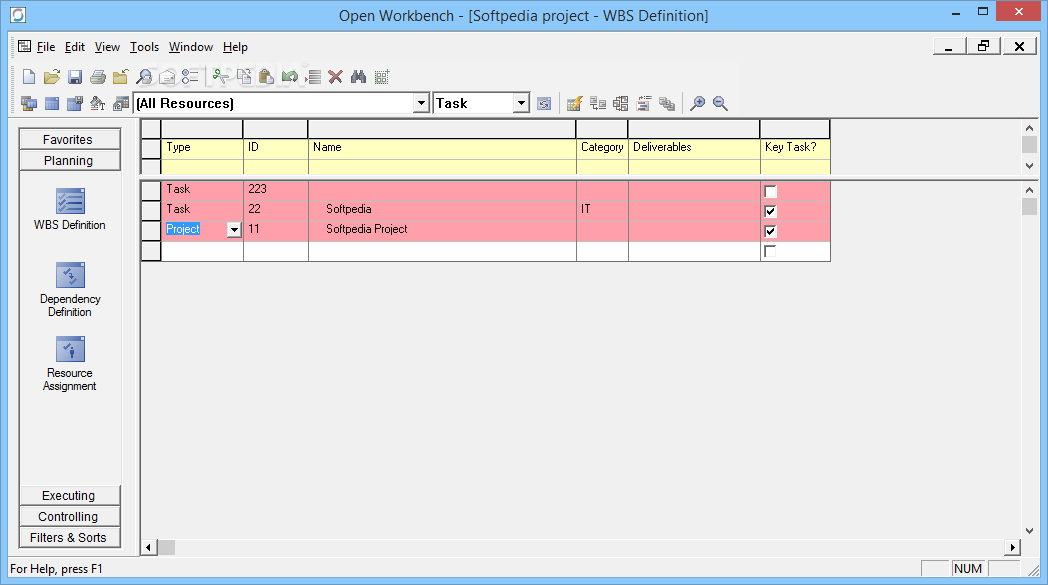Click the green grid add icon
Screen dimensions: 1048x585
(x=382, y=77)
